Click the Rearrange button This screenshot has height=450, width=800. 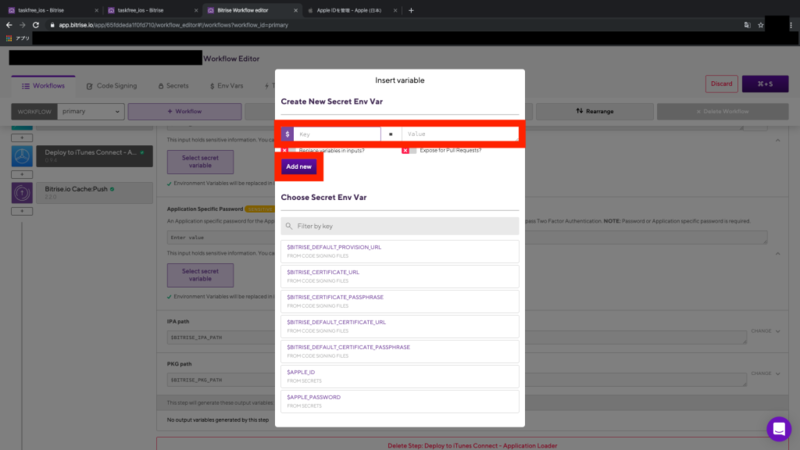(594, 111)
